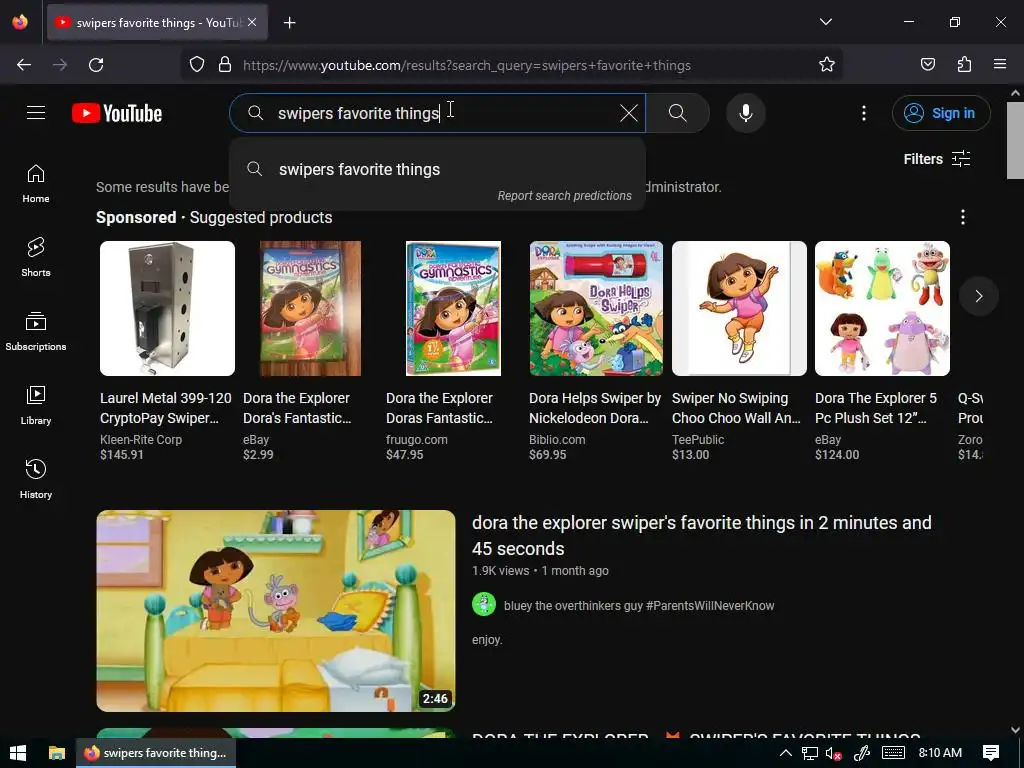Click the Firefox taskbar button
The height and width of the screenshot is (768, 1024).
tap(156, 753)
